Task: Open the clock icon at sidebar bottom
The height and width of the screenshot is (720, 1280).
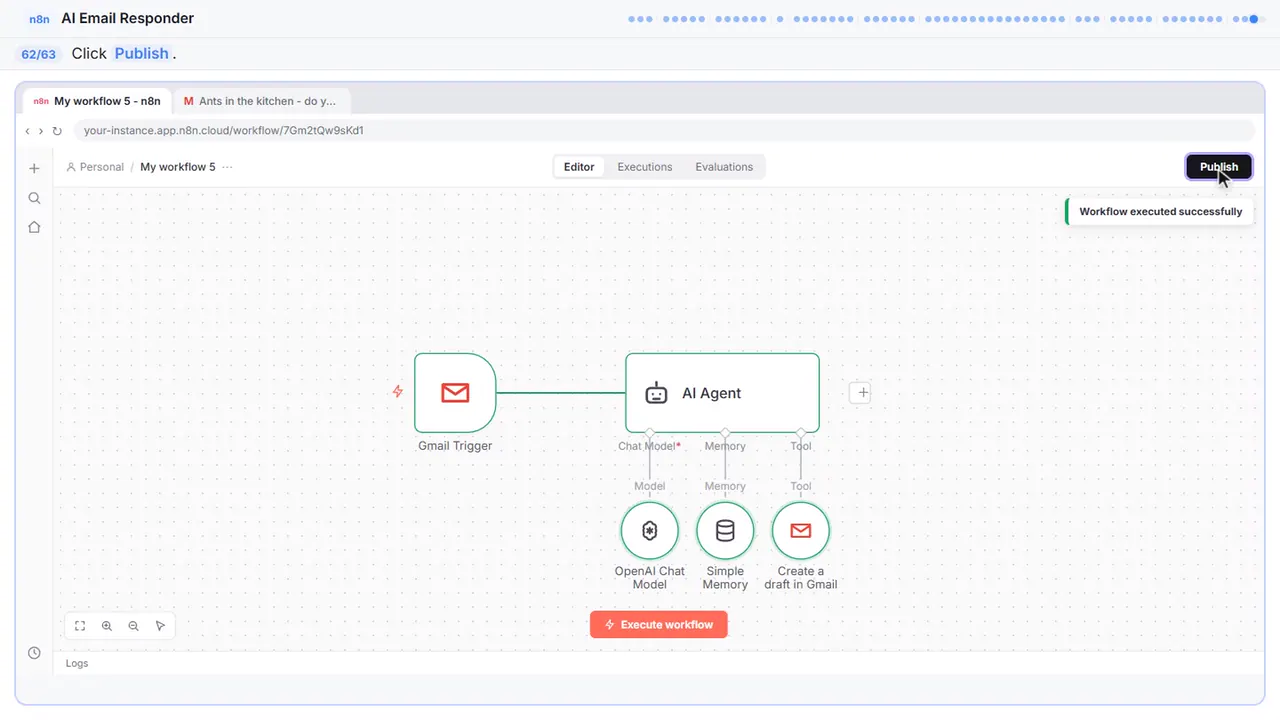Action: click(34, 653)
